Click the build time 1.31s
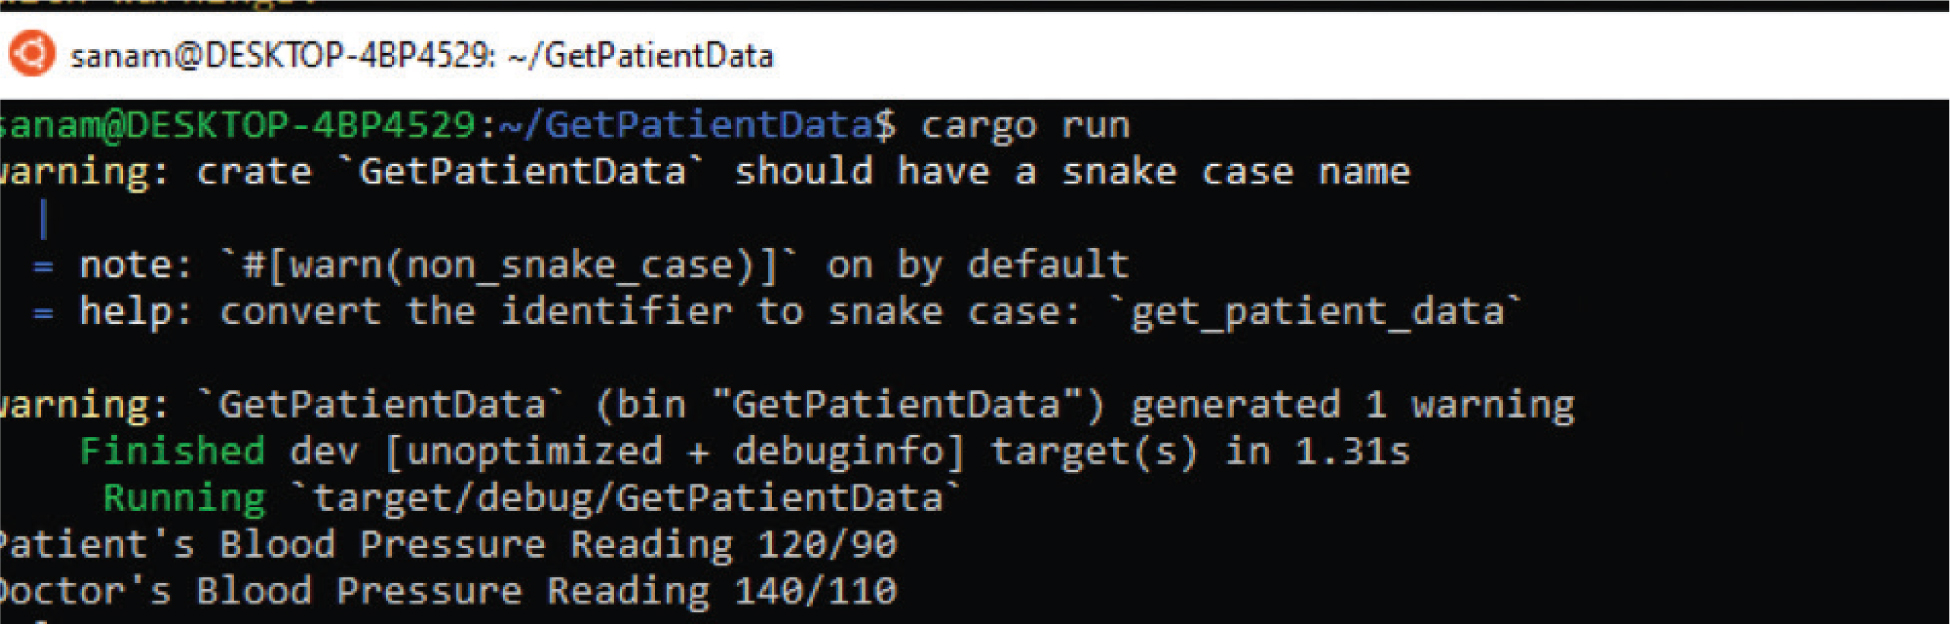The width and height of the screenshot is (1950, 624). pos(1352,451)
